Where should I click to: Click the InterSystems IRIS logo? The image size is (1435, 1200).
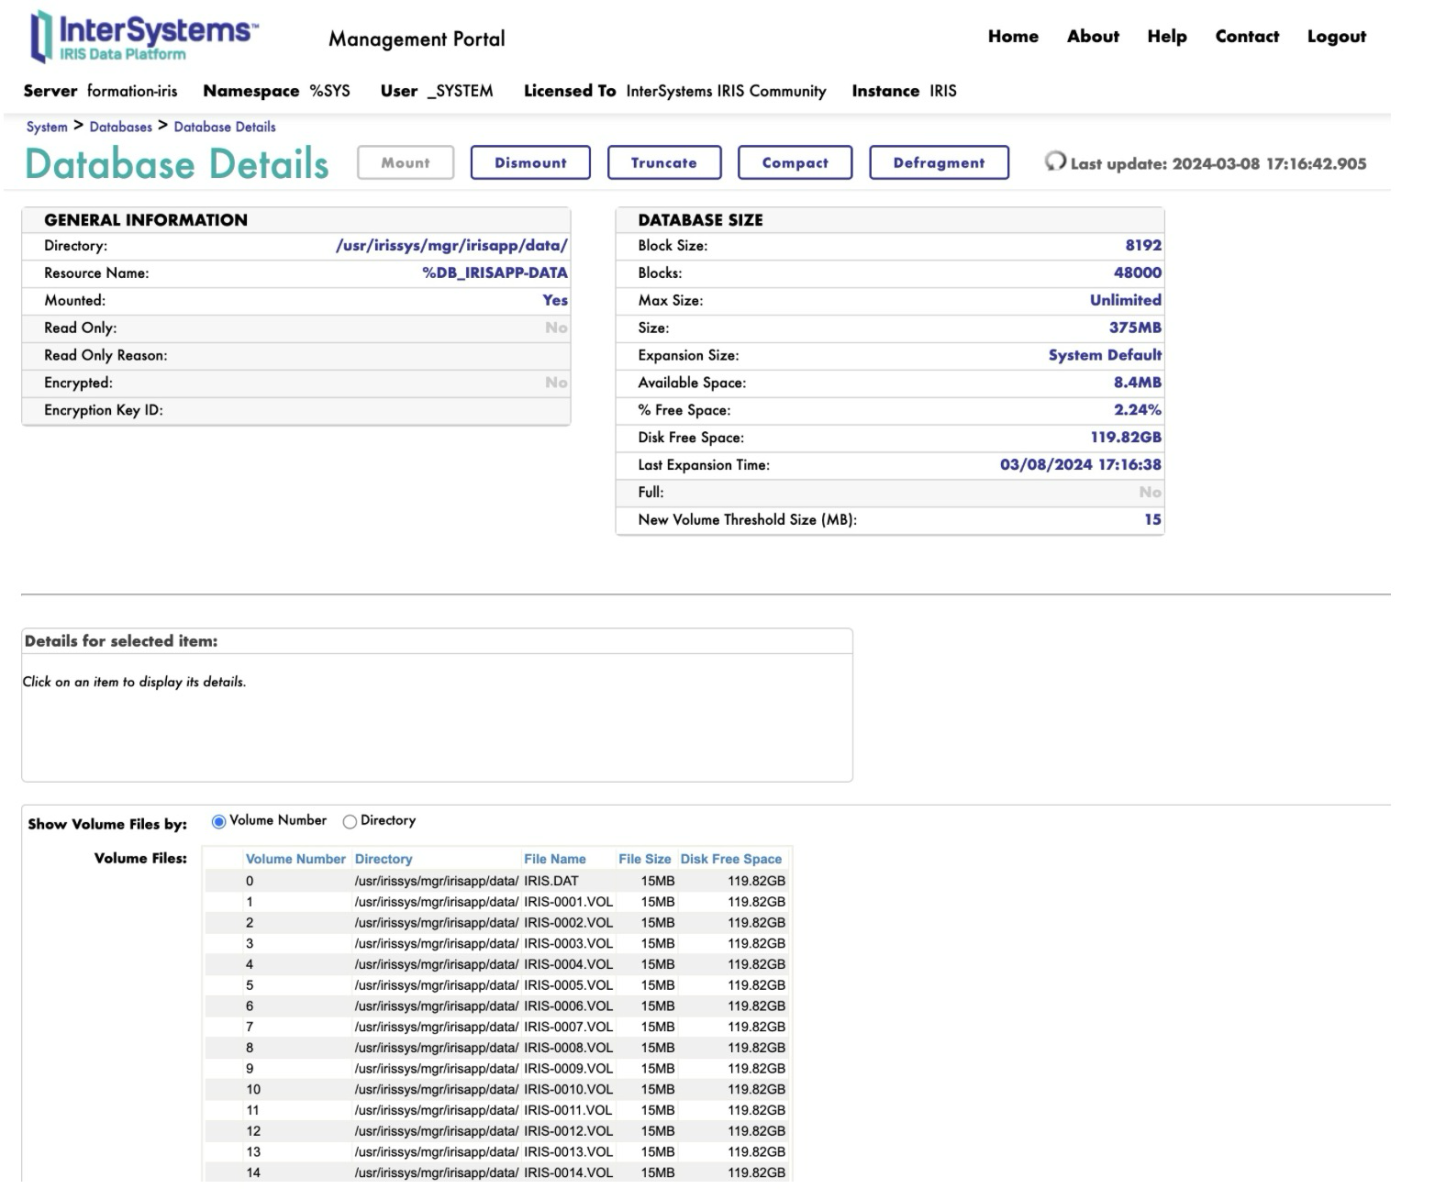coord(143,36)
